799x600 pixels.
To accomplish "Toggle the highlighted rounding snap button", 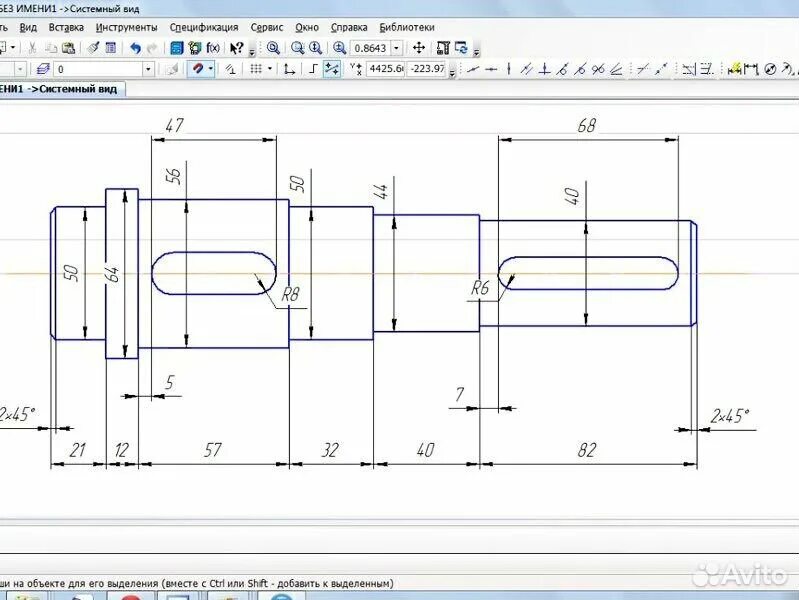I will [332, 69].
